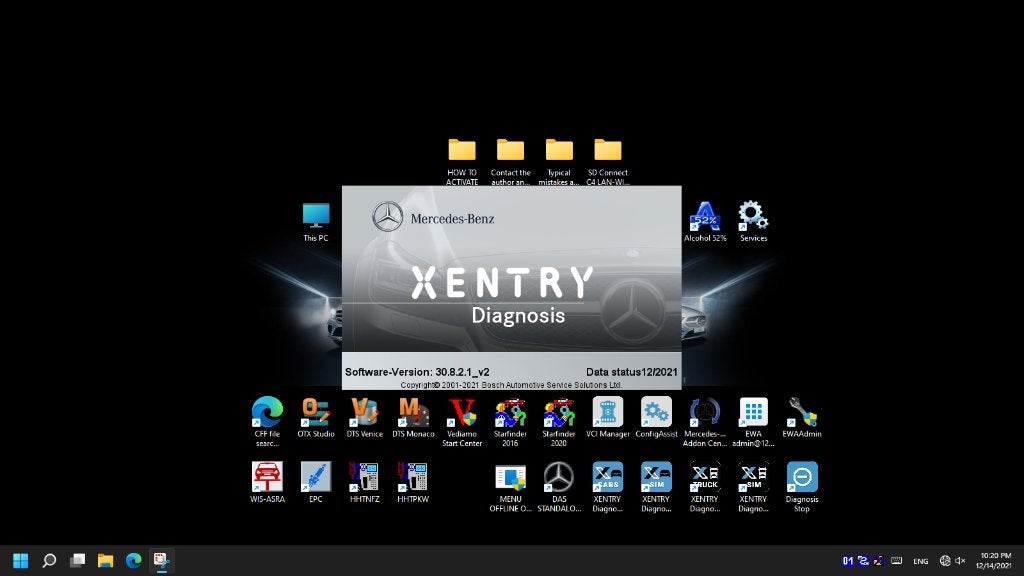Open Task View on taskbar
This screenshot has height=576, width=1024.
[x=77, y=560]
